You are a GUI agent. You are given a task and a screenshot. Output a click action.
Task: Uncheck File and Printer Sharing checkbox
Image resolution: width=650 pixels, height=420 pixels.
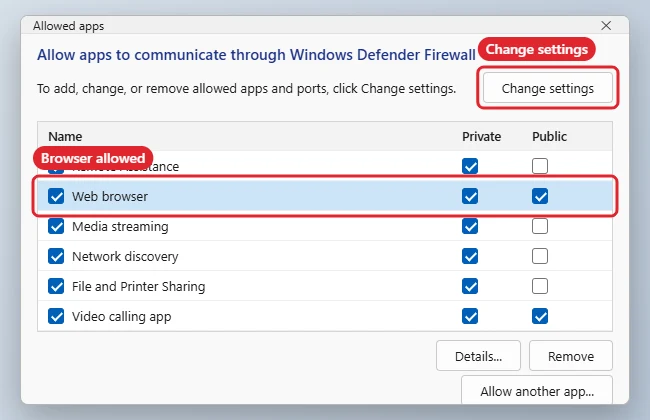[x=56, y=286]
